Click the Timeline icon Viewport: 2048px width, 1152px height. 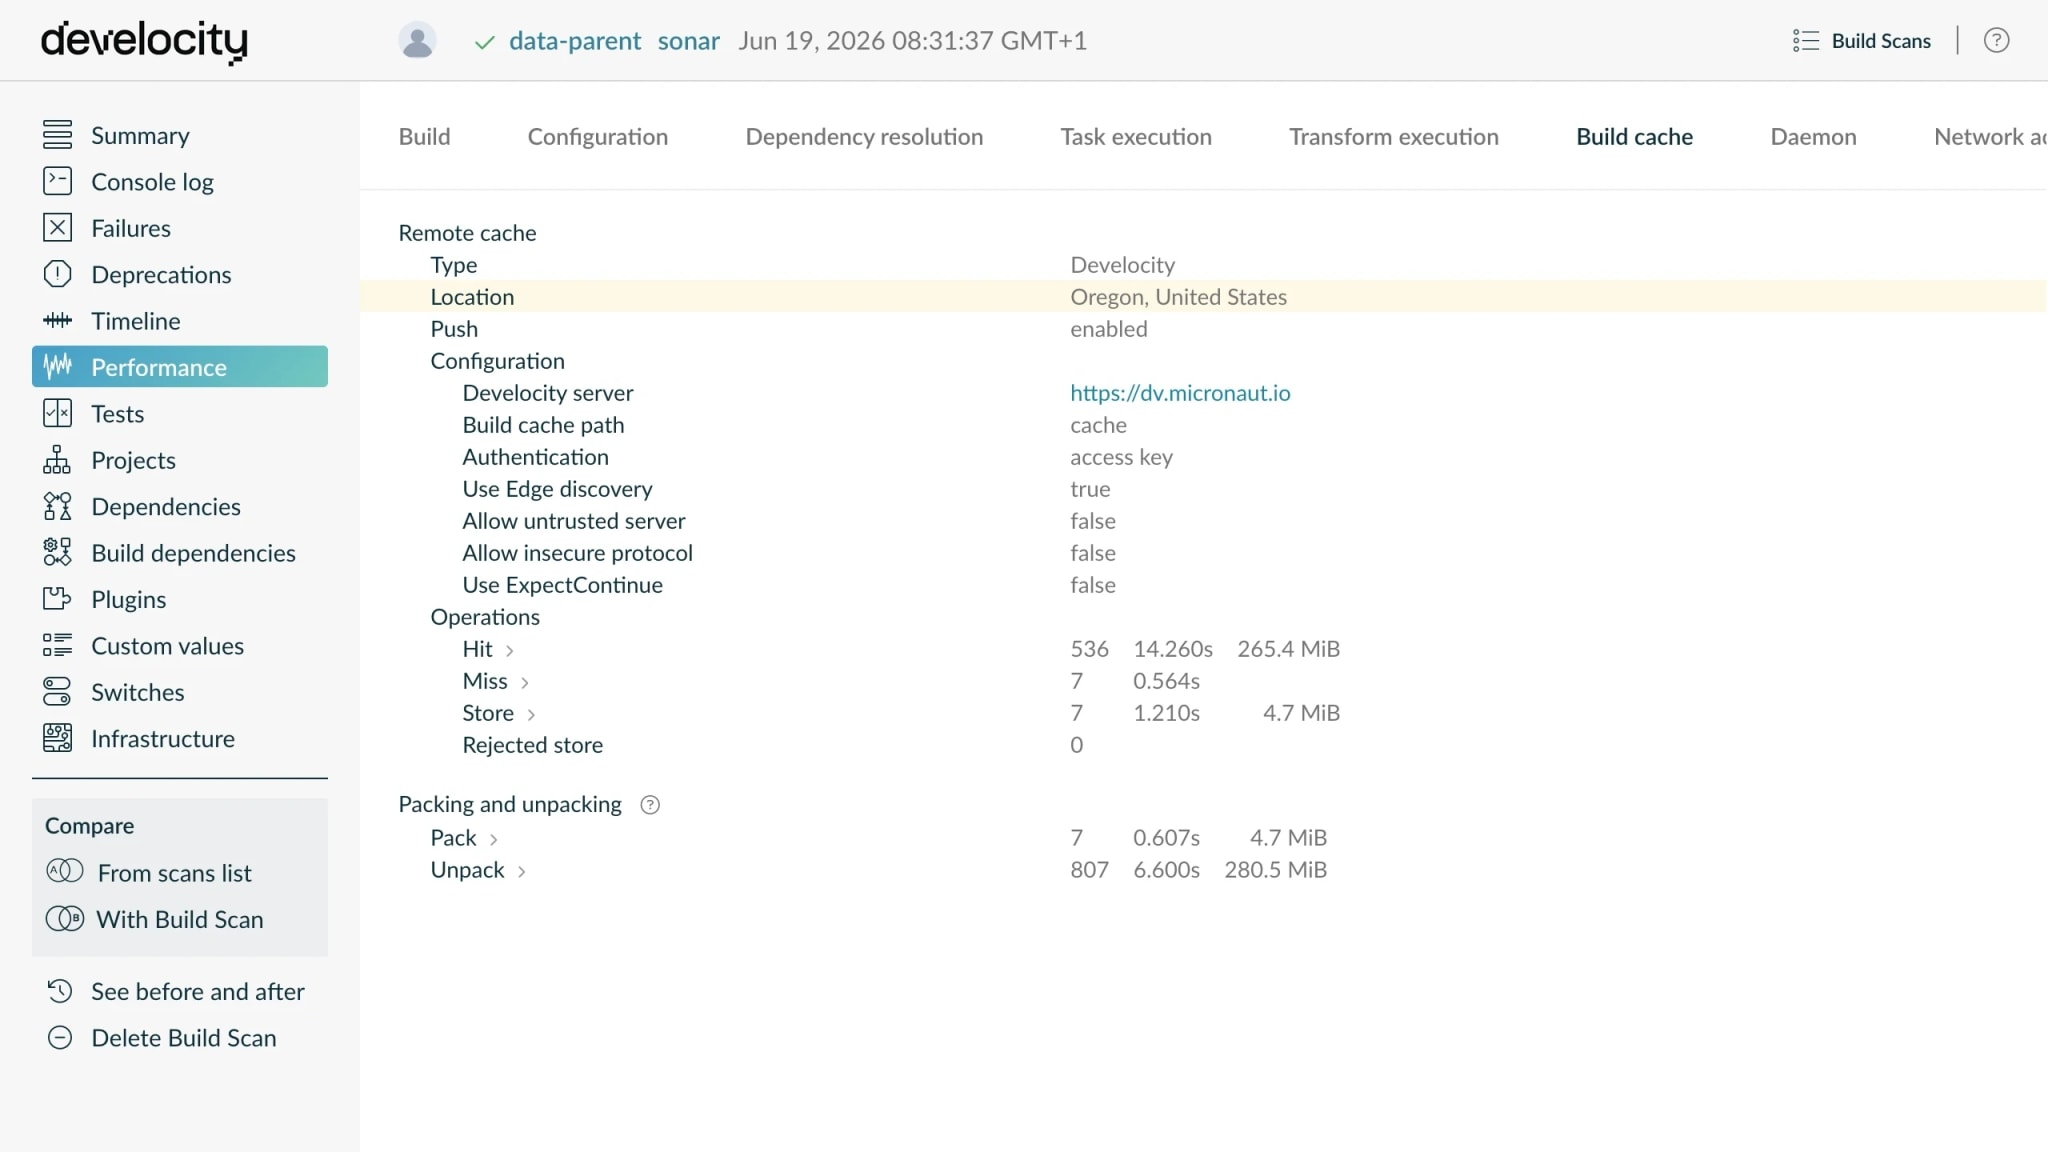[x=57, y=320]
